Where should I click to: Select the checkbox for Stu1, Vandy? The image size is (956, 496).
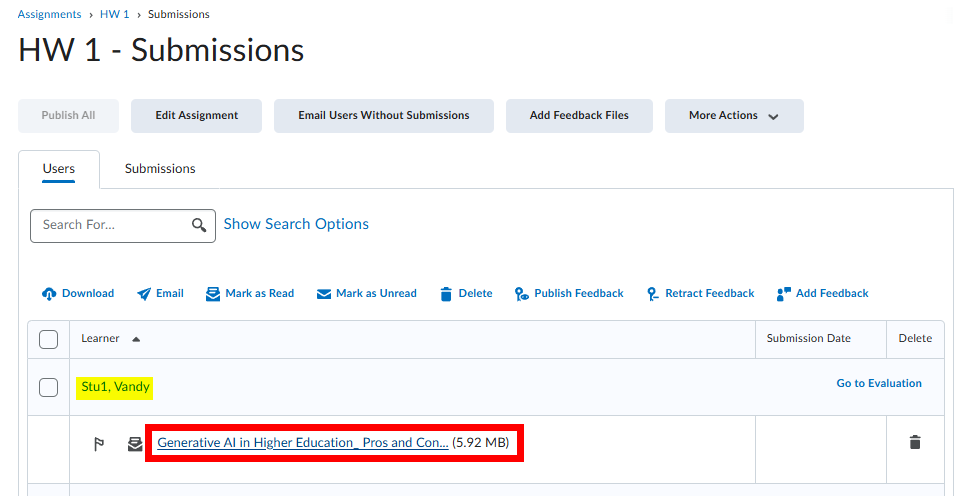click(x=48, y=387)
